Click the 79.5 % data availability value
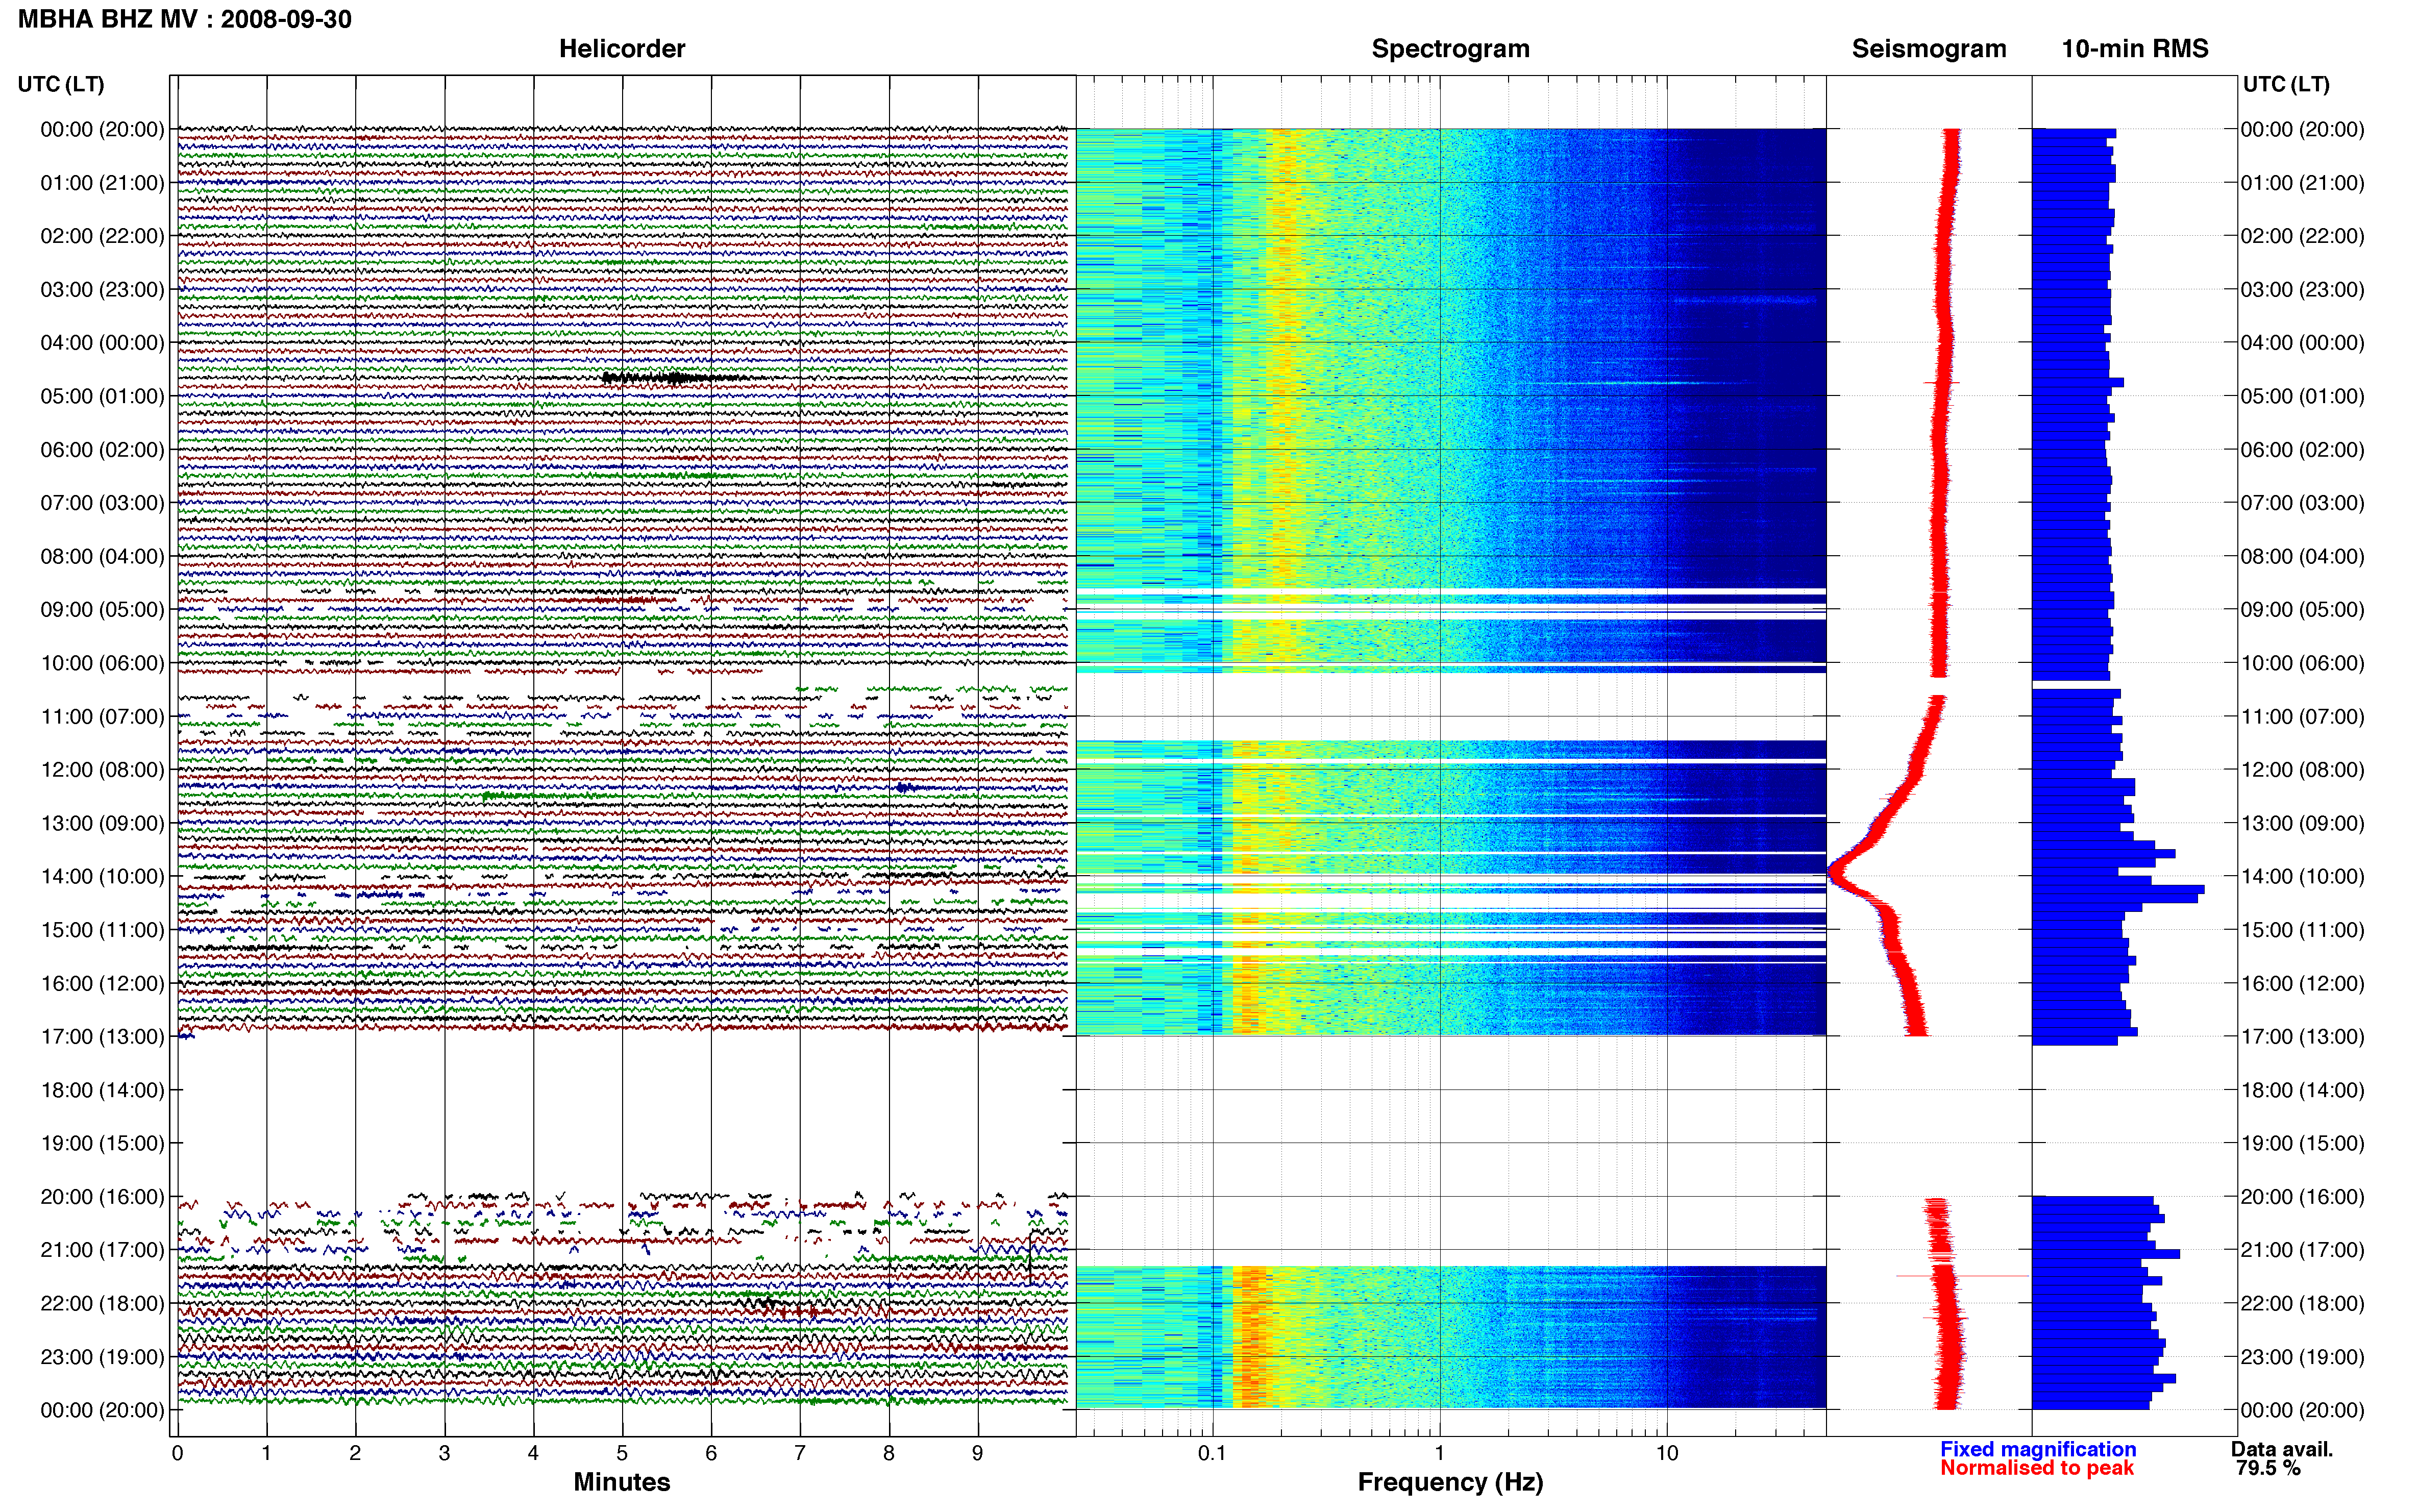Screen dimensions: 2419x1512 pos(2268,1468)
